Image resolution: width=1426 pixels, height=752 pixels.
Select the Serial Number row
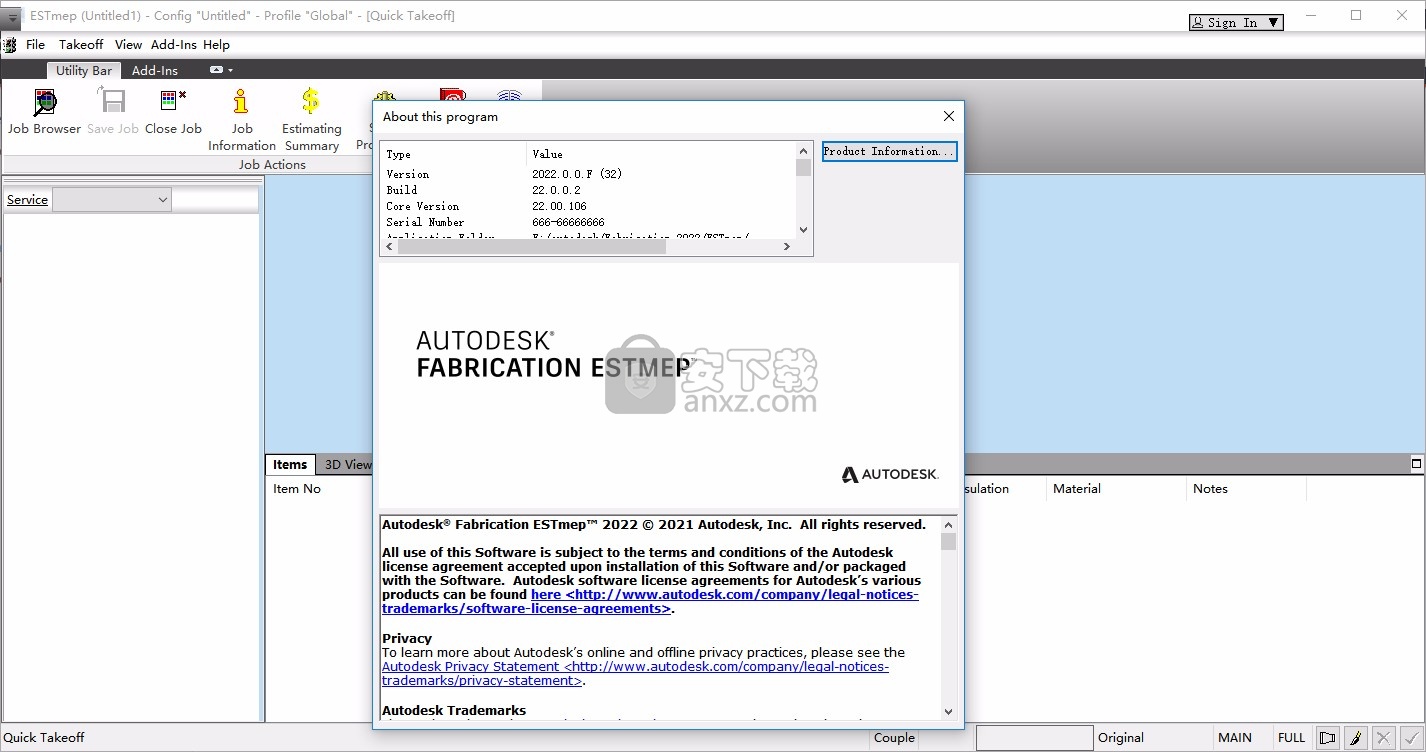[588, 222]
